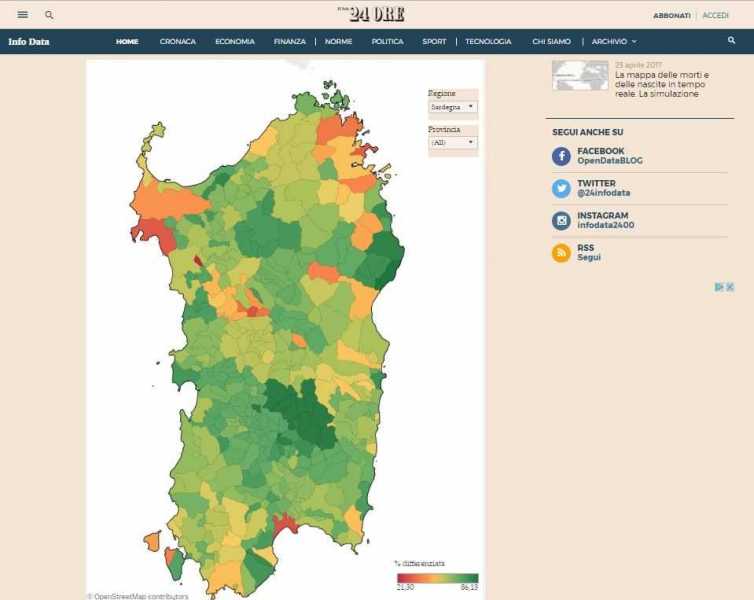The height and width of the screenshot is (600, 754).
Task: Open the Facebook round icon
Action: [561, 156]
